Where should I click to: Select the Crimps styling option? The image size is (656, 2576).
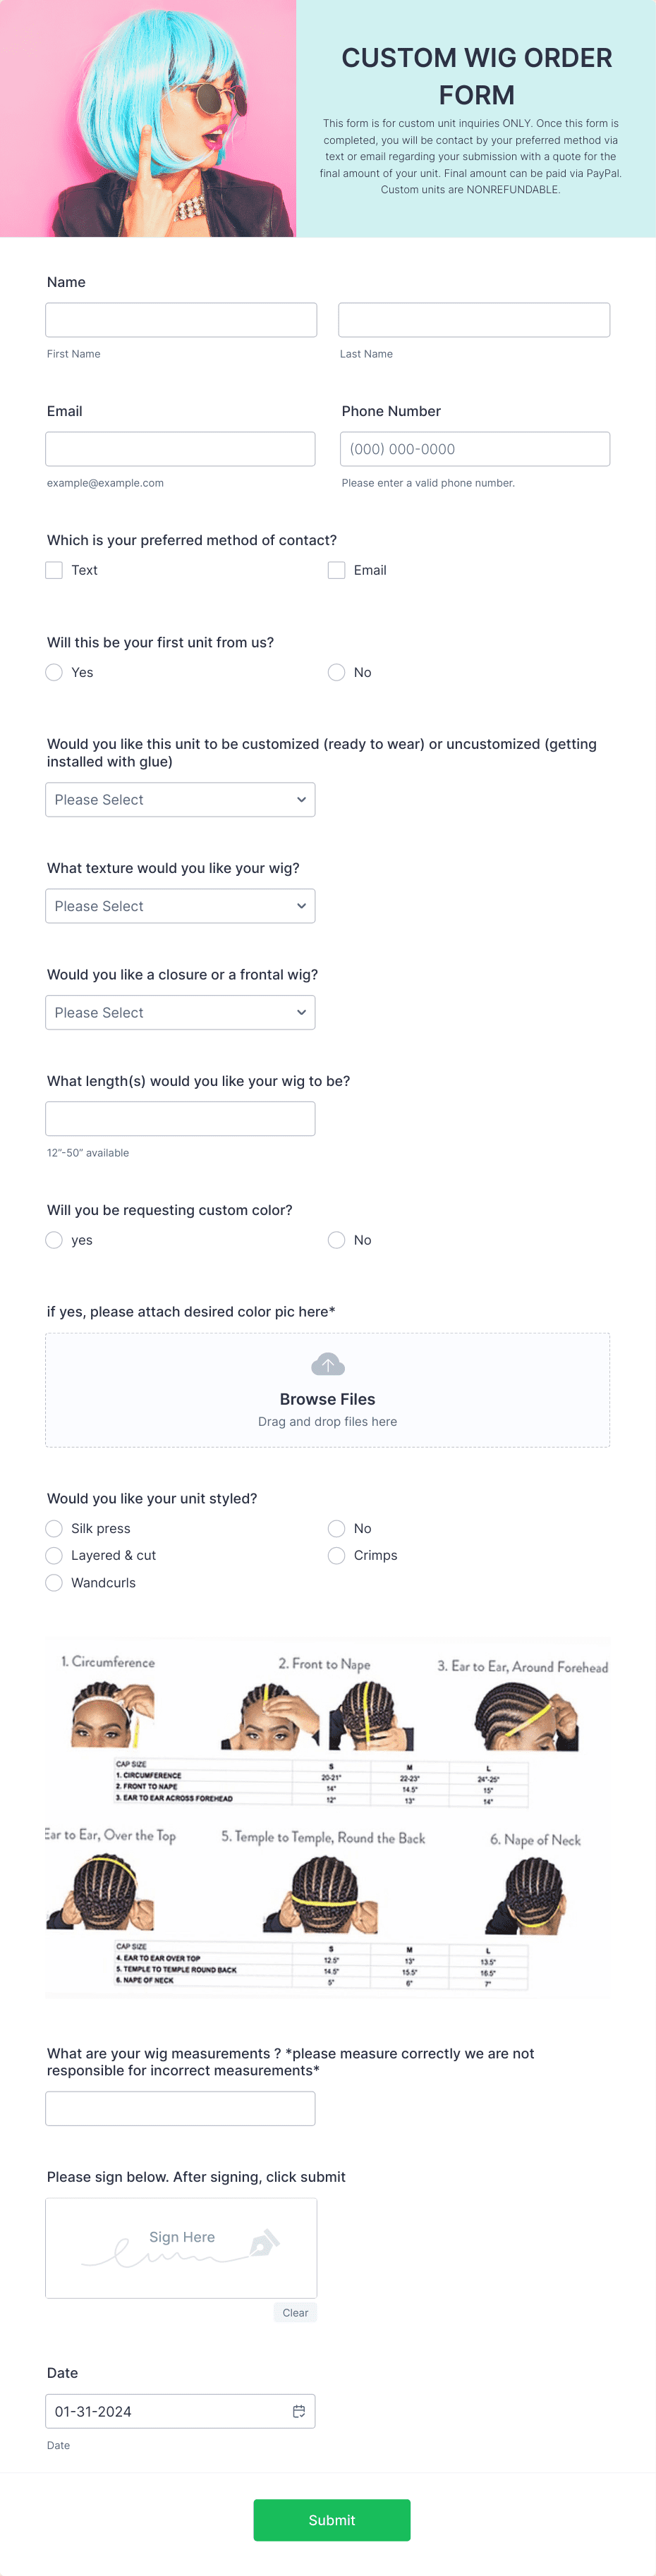pyautogui.click(x=337, y=1555)
